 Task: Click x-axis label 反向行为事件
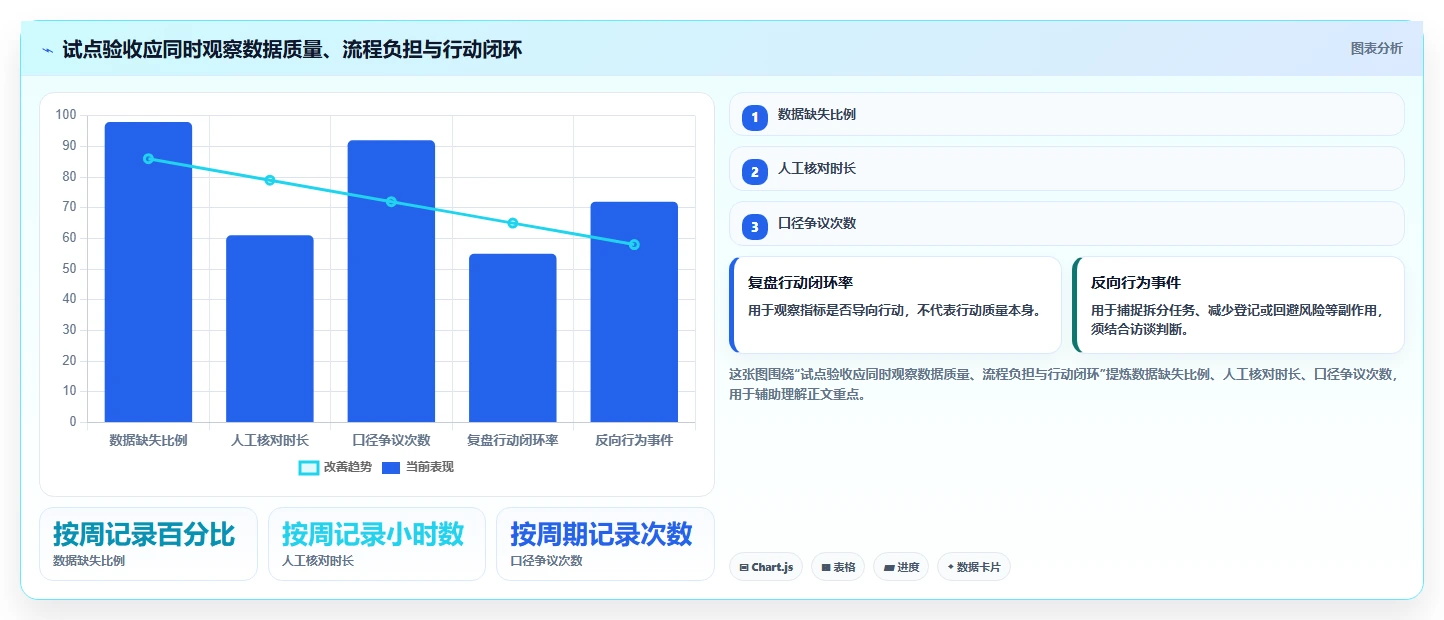634,440
